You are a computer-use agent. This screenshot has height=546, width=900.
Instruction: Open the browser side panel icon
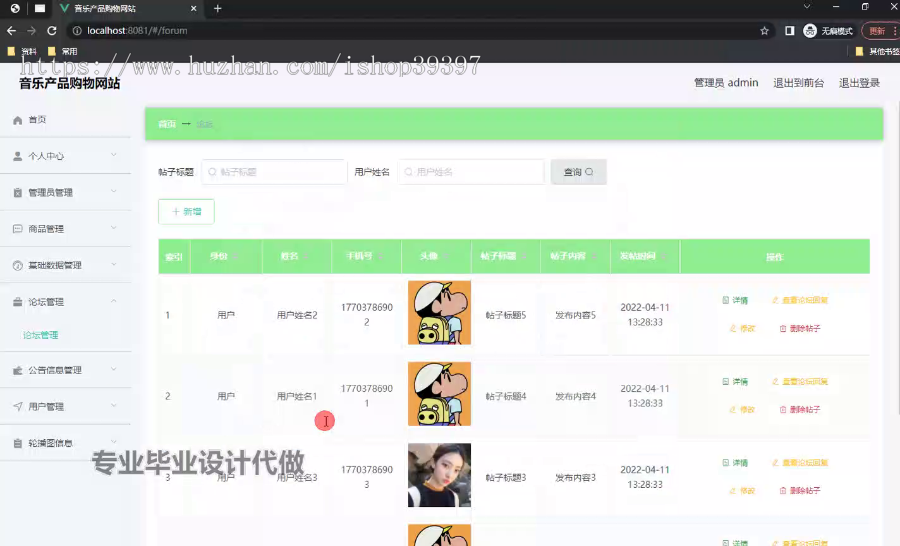(790, 31)
